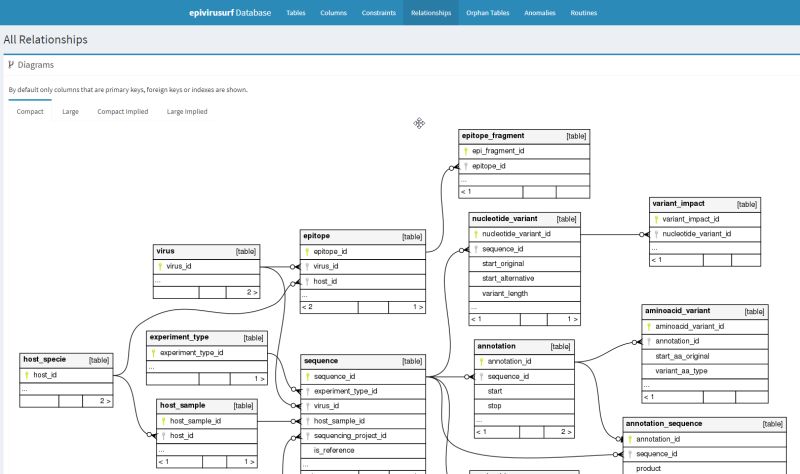This screenshot has height=474, width=800.
Task: Click the Diagrams branch icon
Action: [x=11, y=65]
